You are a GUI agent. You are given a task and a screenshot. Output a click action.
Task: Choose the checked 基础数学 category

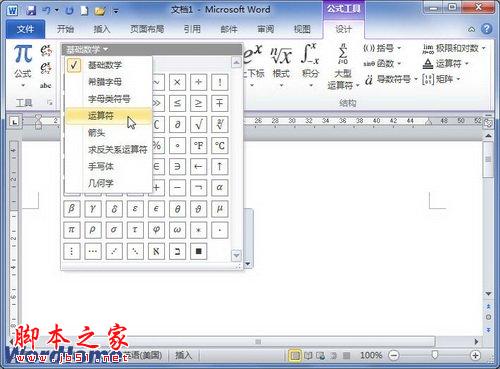point(109,65)
